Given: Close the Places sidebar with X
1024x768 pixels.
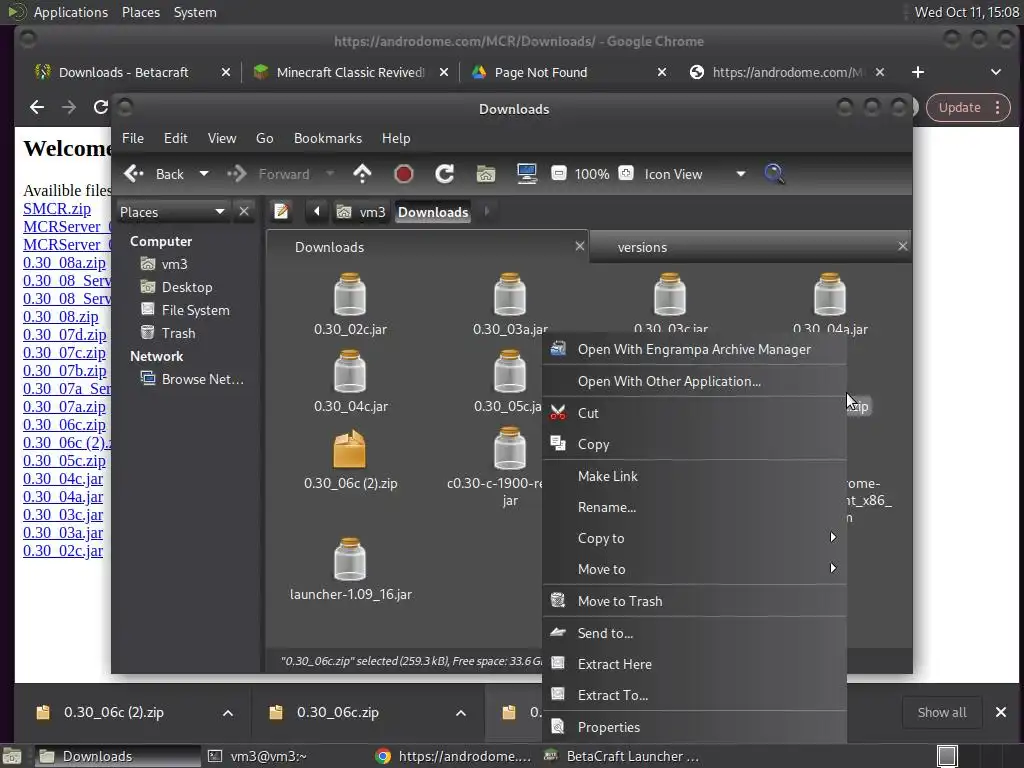Looking at the screenshot, I should pyautogui.click(x=244, y=212).
